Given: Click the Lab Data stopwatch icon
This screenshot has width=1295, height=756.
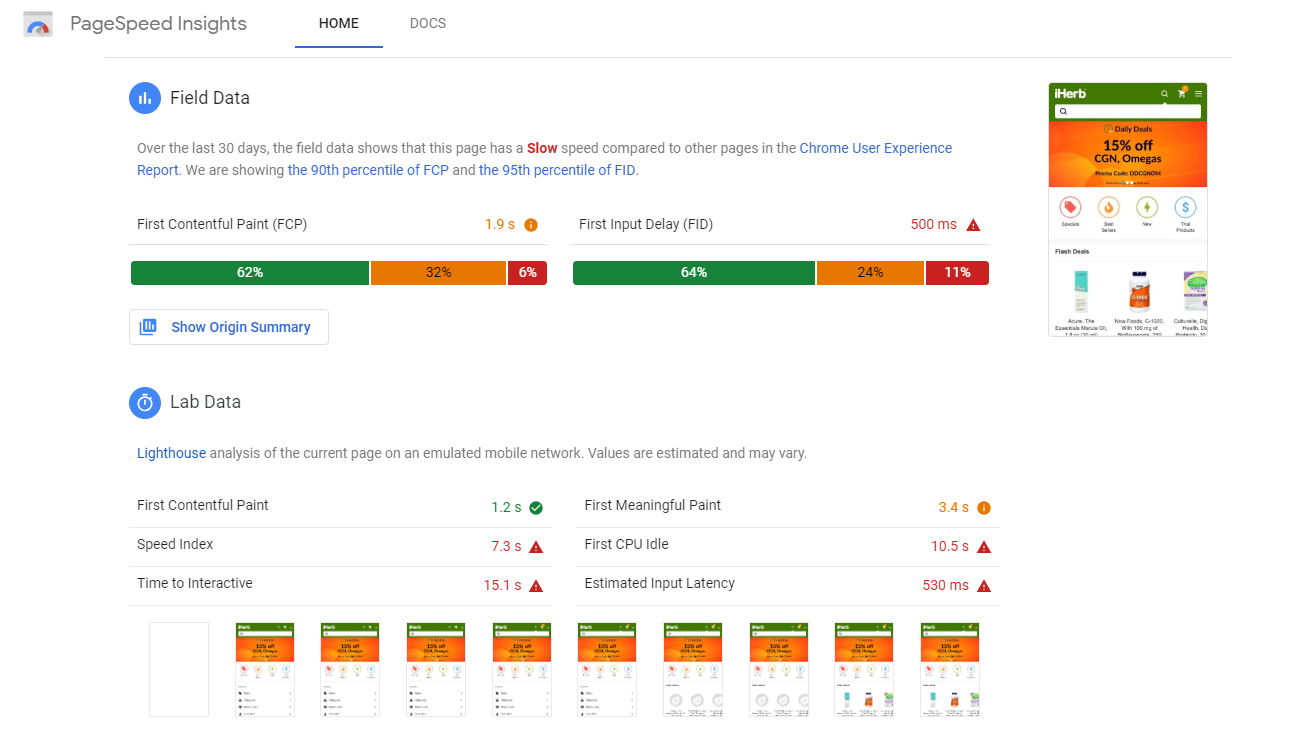Looking at the screenshot, I should pos(145,403).
